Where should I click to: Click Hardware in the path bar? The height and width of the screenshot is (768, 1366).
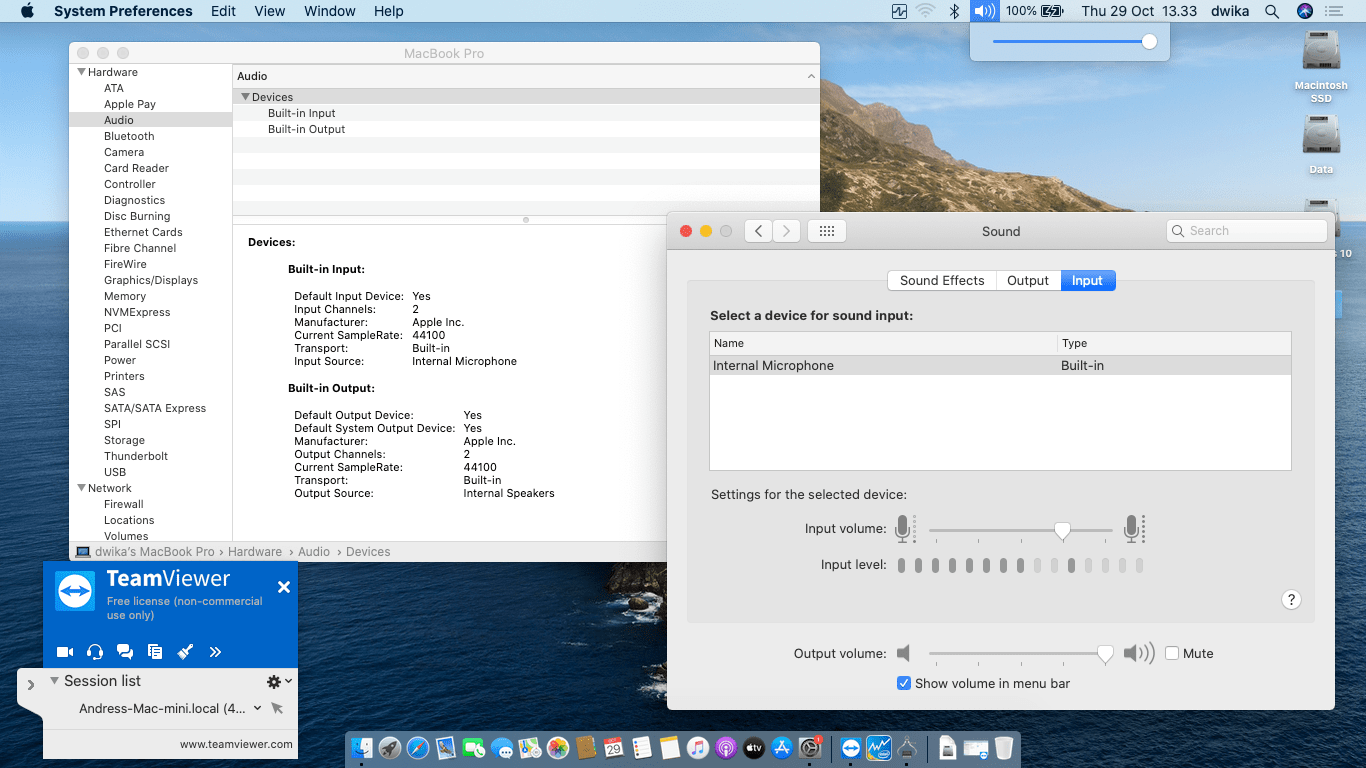pos(255,552)
